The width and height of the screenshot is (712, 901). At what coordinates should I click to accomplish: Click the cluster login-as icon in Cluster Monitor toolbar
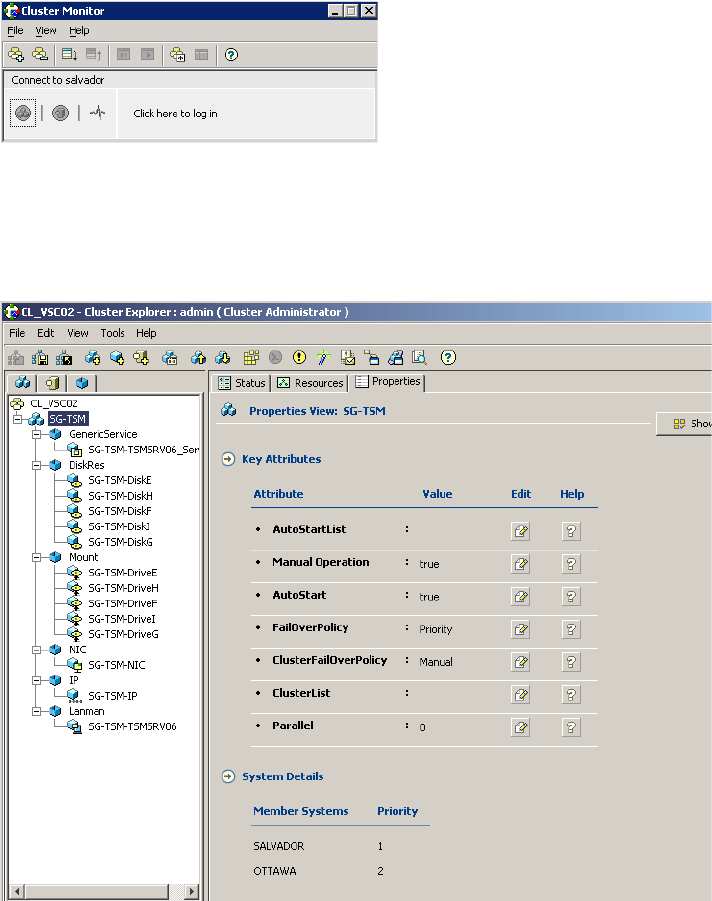[x=178, y=55]
